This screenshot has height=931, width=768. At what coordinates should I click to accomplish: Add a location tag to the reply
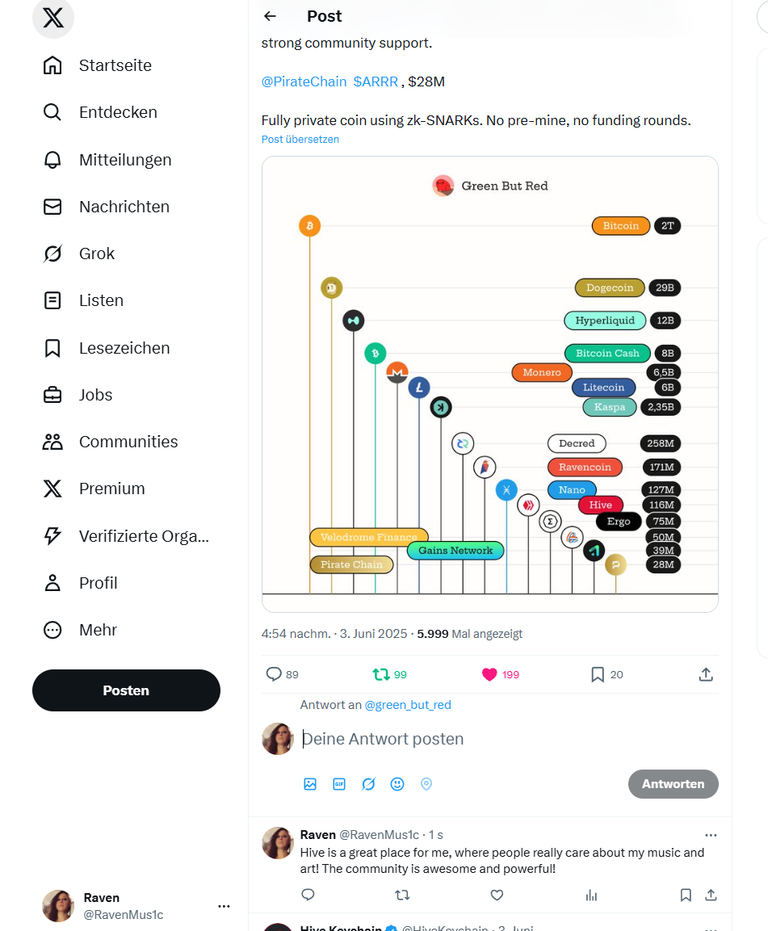tap(426, 784)
